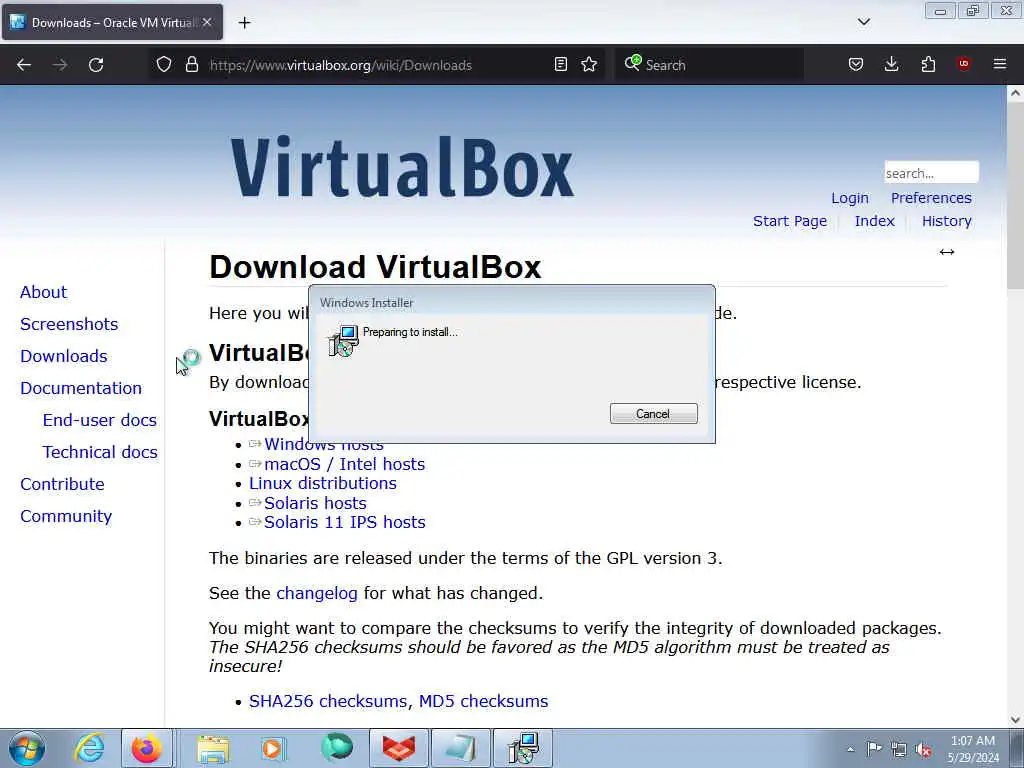Open Contribute in the sidebar

62,484
